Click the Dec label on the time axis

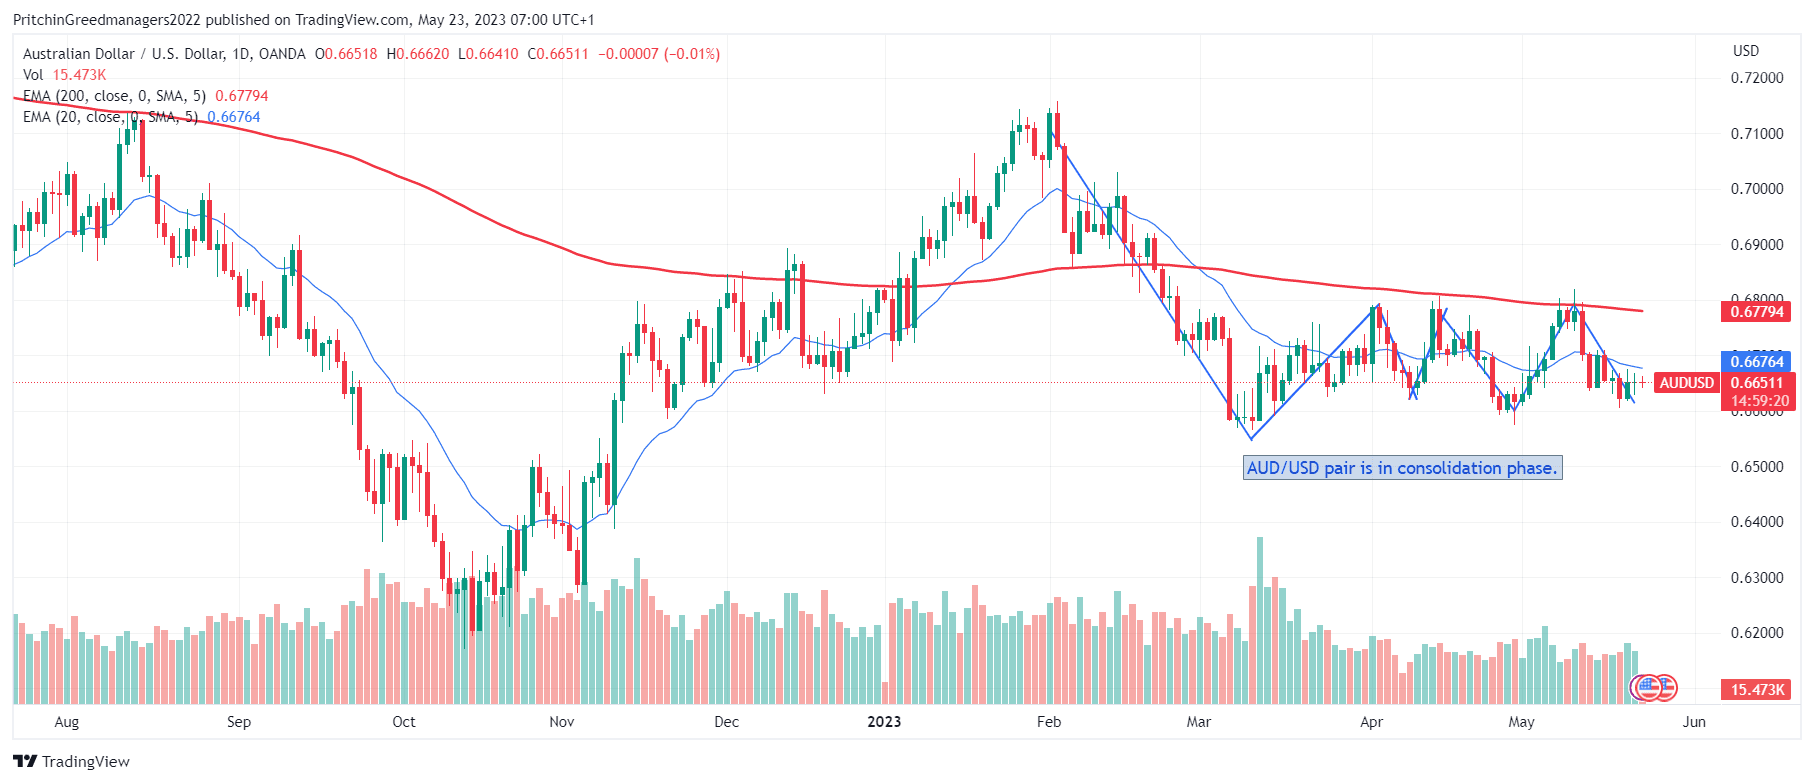click(727, 722)
